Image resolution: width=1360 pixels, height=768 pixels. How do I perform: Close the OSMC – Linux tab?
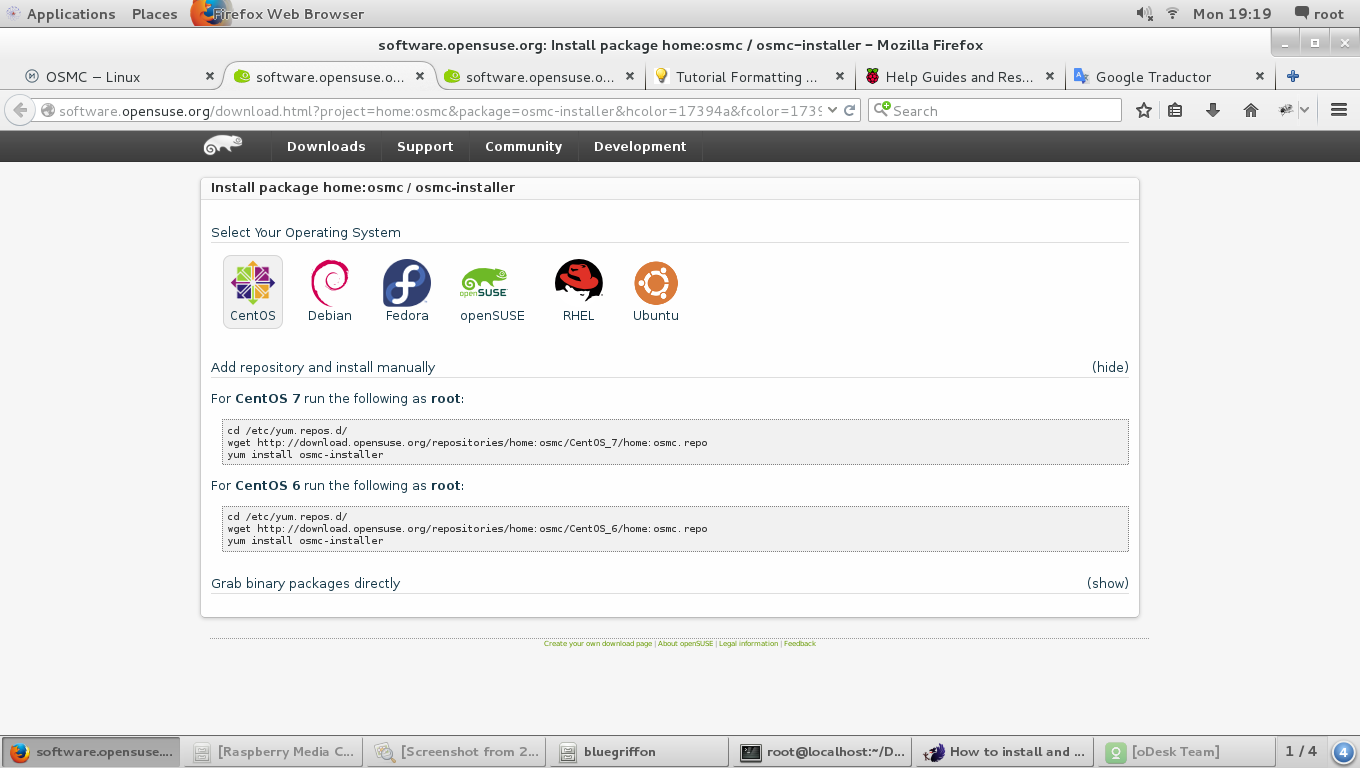point(210,76)
